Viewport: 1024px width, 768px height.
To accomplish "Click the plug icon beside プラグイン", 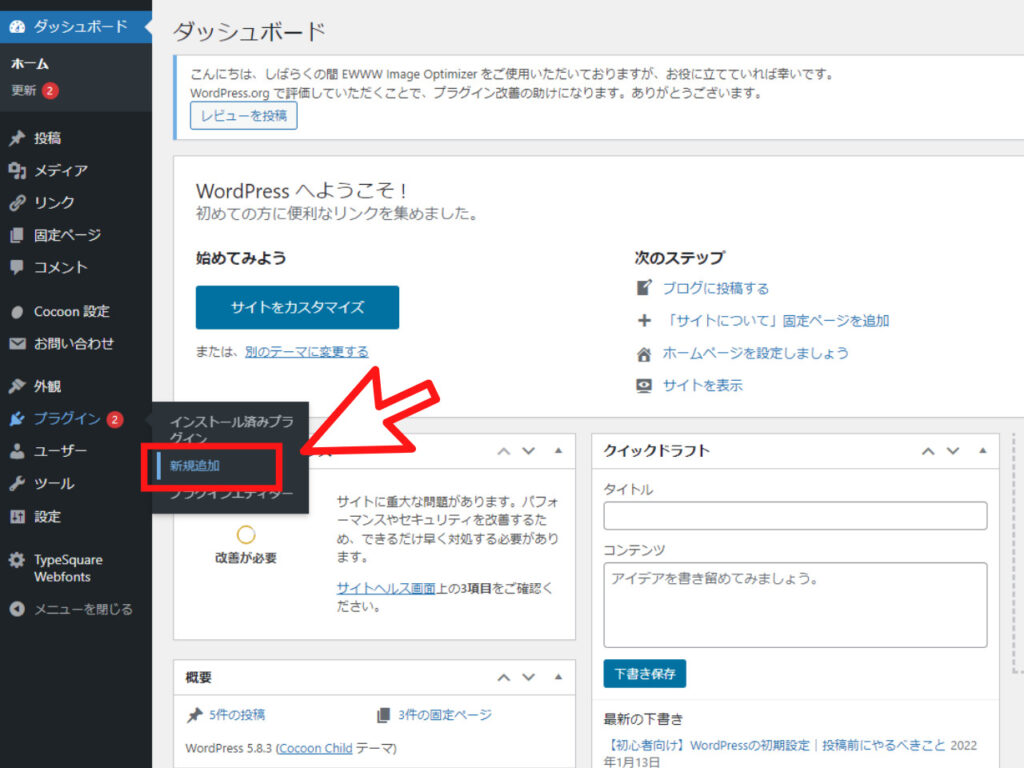I will [17, 419].
